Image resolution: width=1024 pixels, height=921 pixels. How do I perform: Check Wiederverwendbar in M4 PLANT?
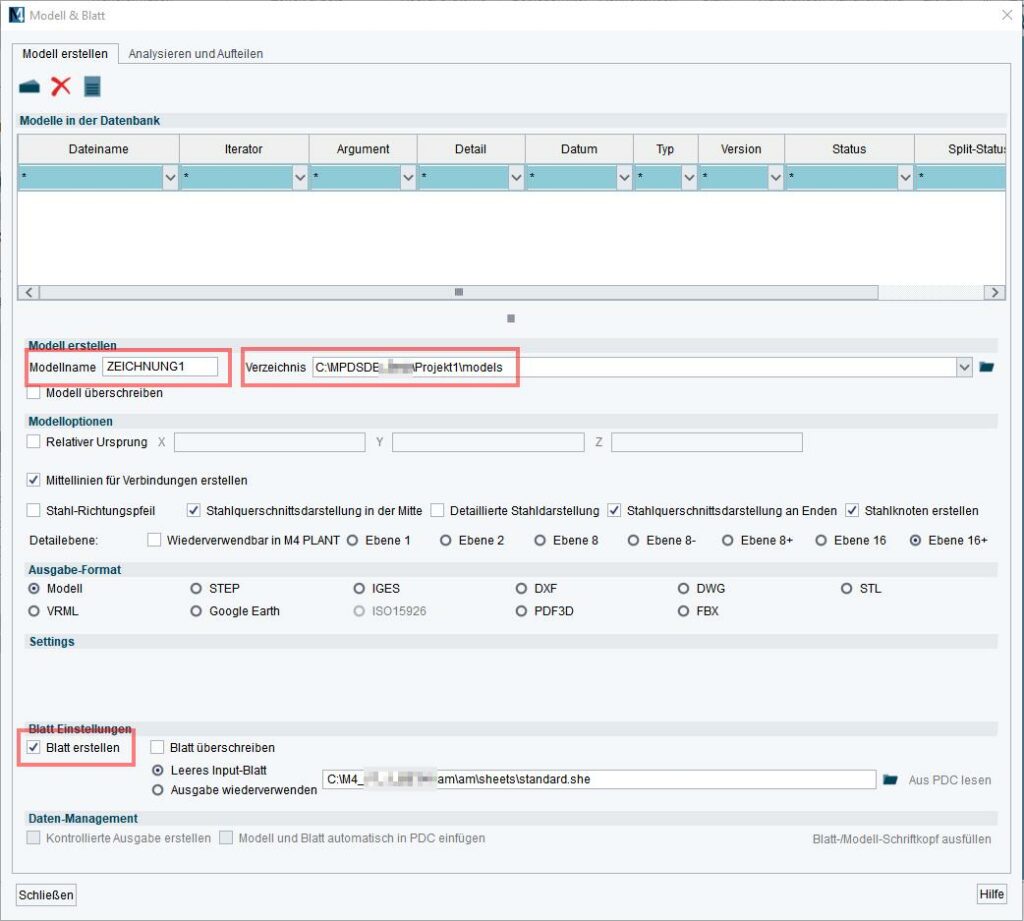pos(154,540)
